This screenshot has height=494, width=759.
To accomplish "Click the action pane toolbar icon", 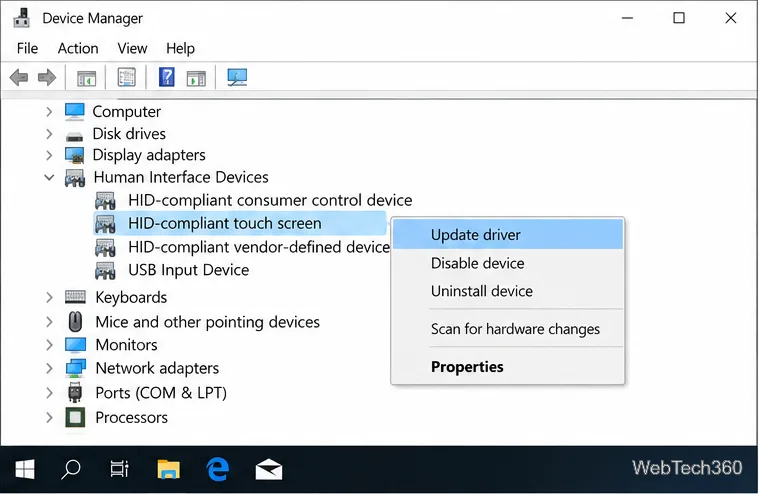I will (x=196, y=78).
